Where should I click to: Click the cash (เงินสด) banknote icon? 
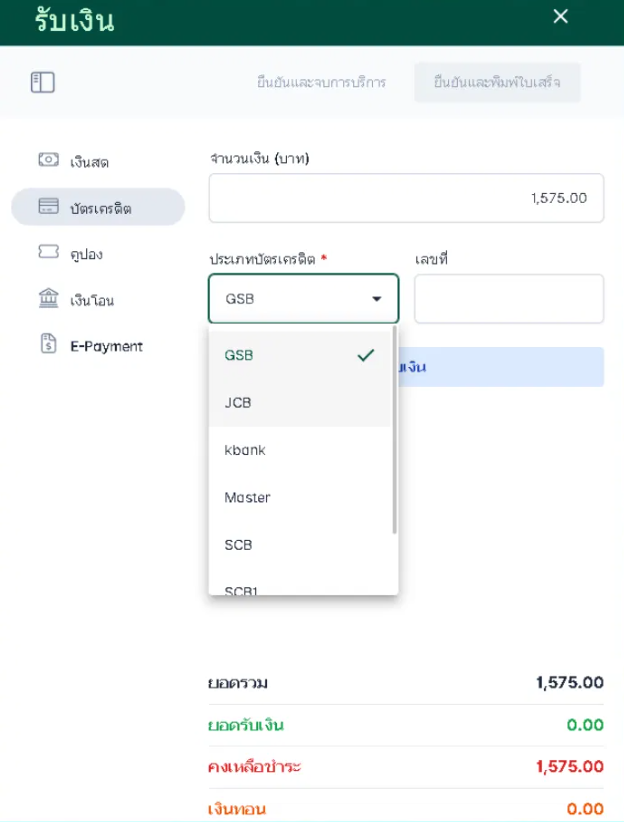pyautogui.click(x=48, y=160)
